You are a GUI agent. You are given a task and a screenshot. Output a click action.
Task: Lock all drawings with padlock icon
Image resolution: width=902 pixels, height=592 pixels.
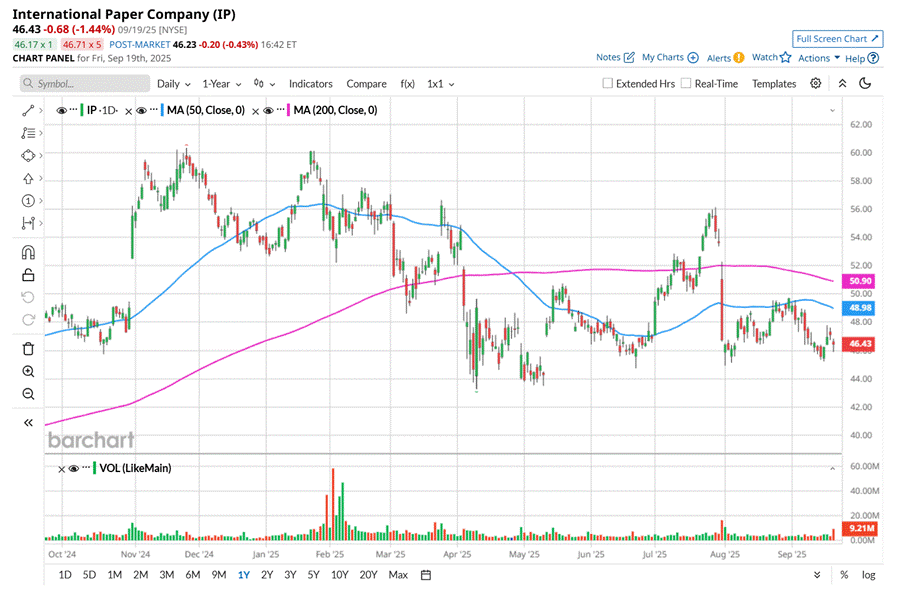[28, 274]
